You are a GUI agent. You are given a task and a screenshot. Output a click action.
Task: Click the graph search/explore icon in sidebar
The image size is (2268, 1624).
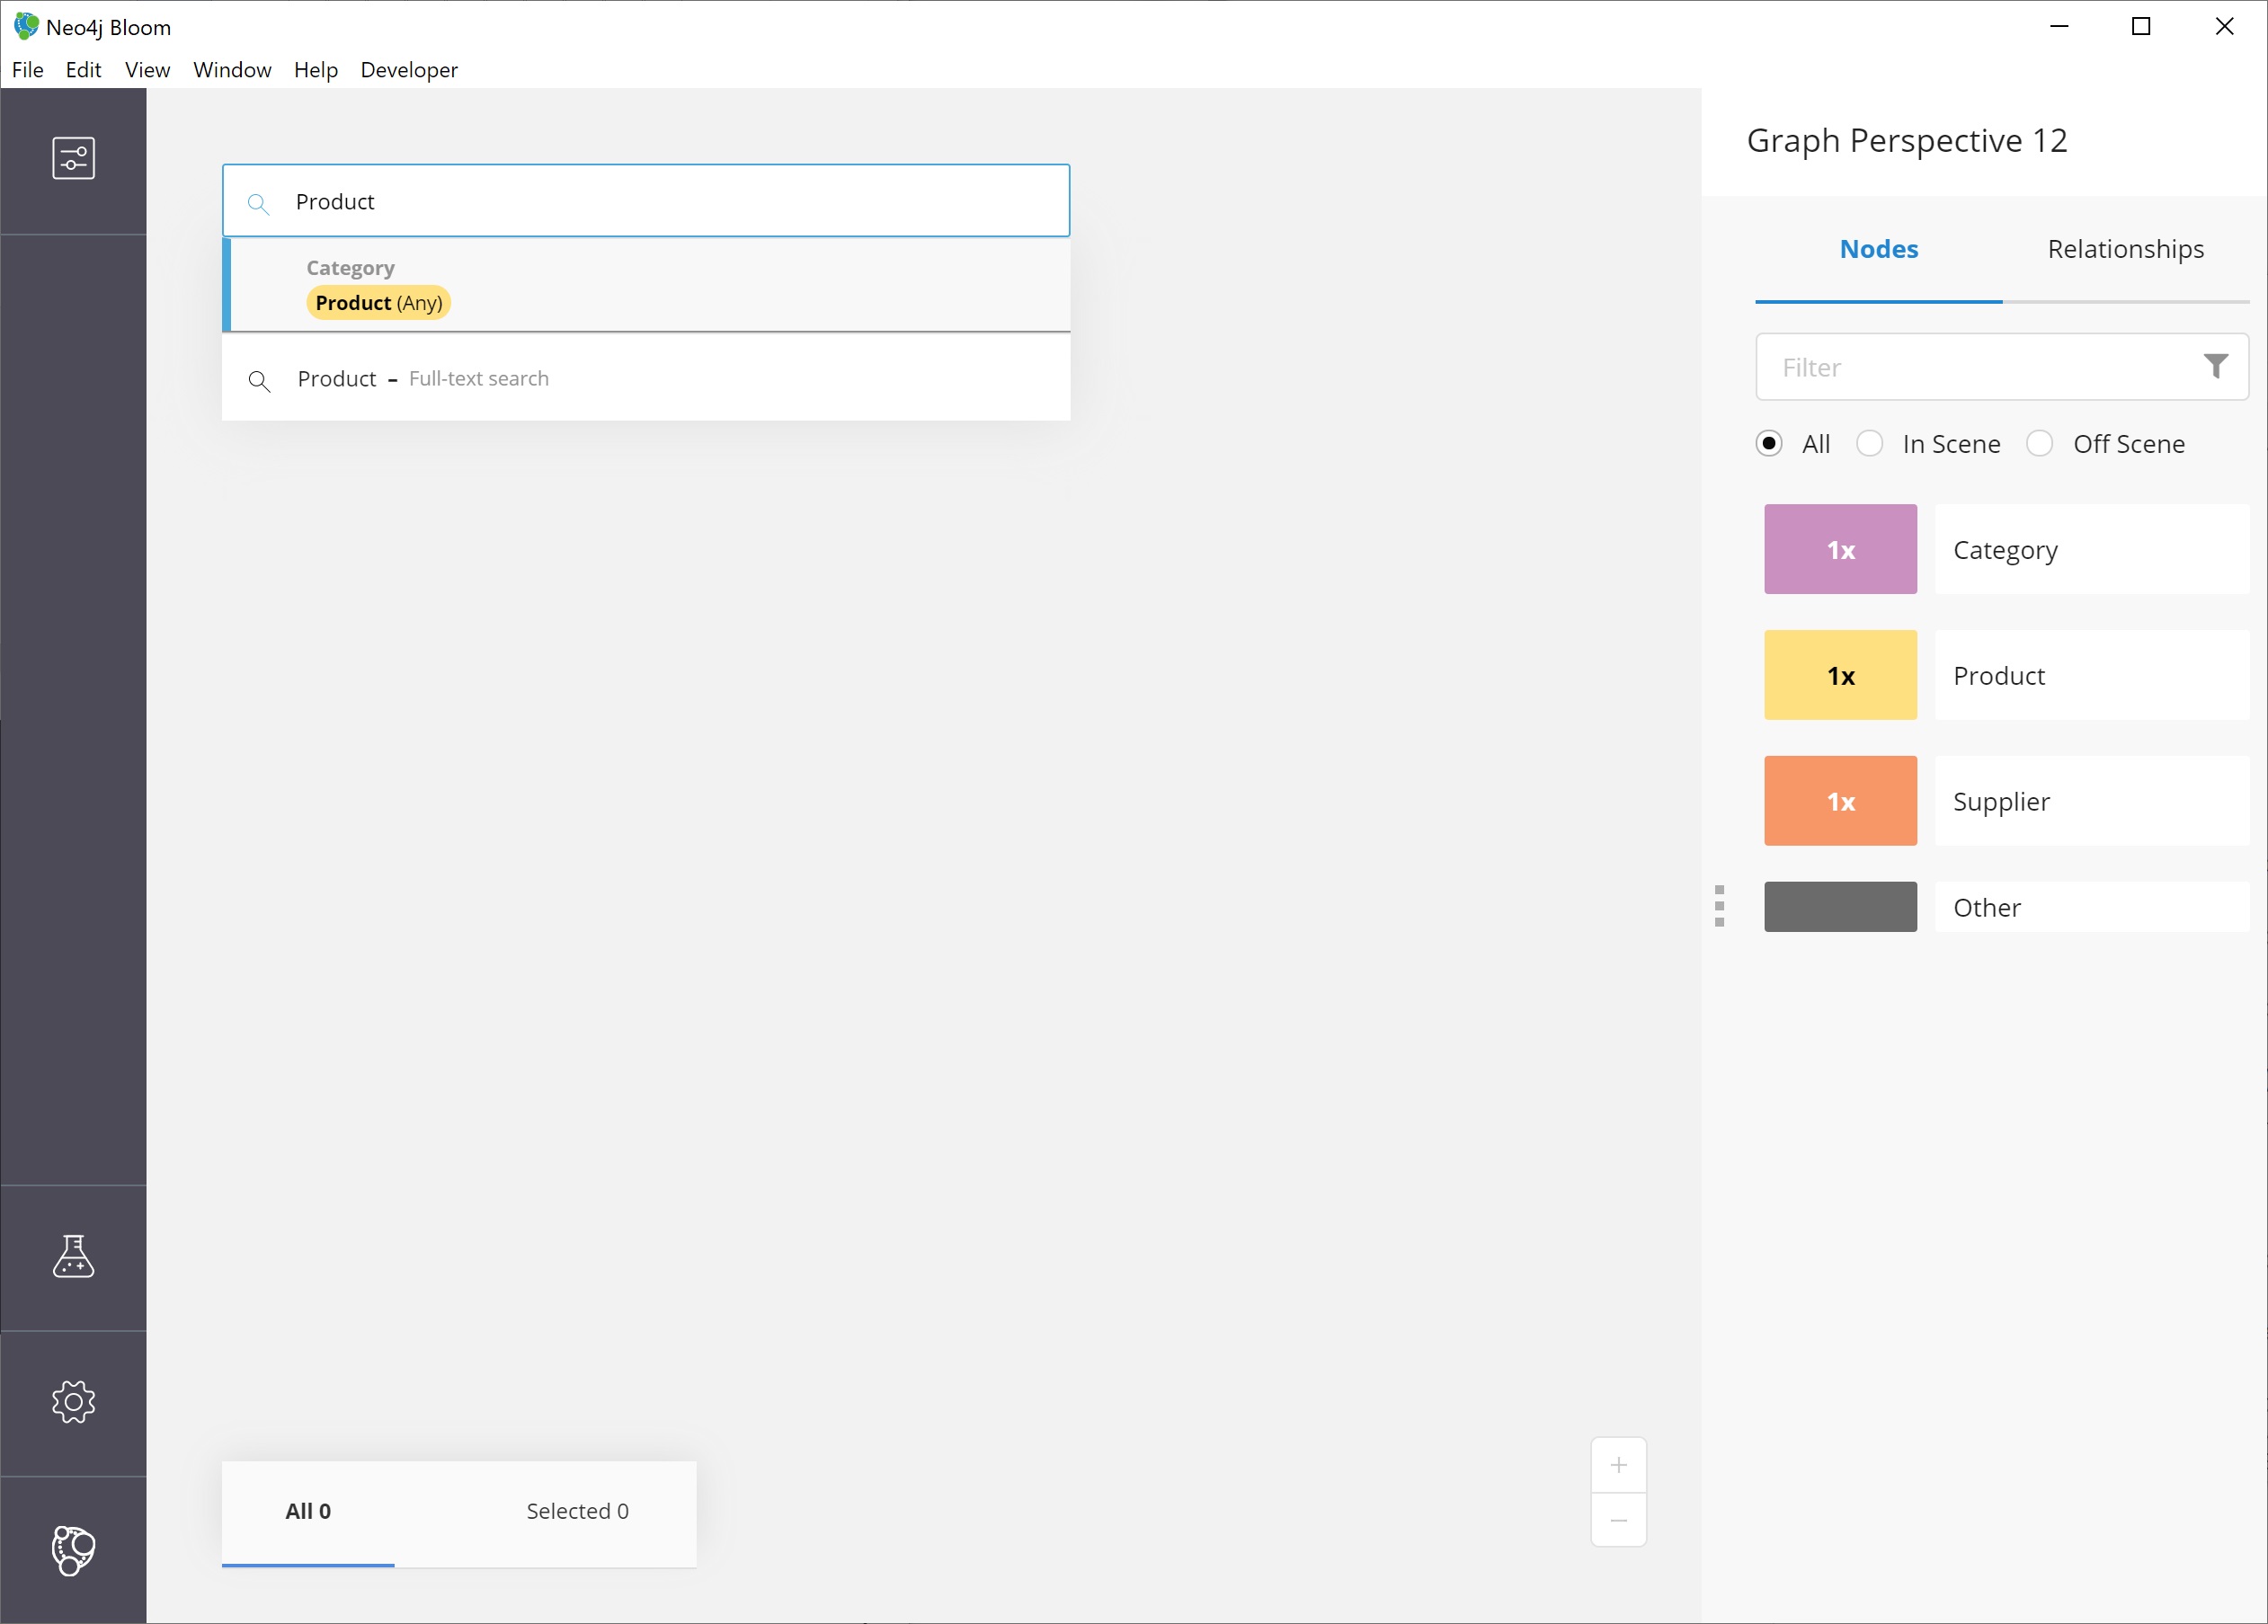click(74, 1550)
